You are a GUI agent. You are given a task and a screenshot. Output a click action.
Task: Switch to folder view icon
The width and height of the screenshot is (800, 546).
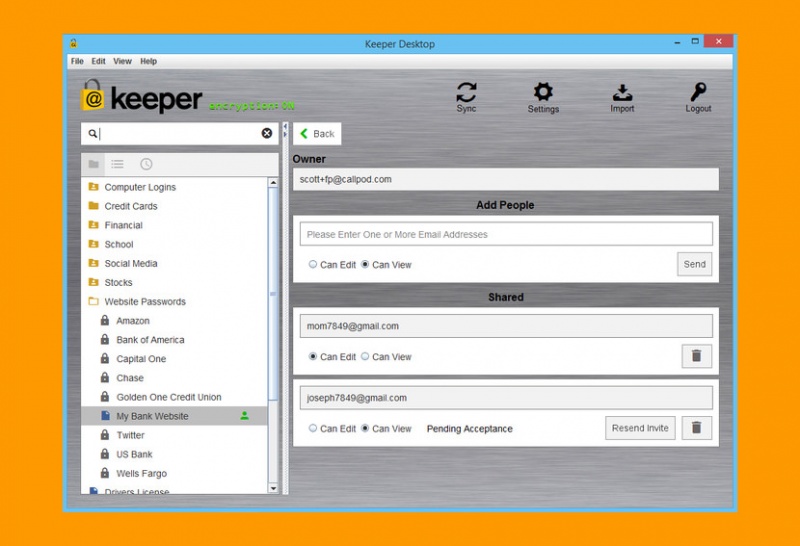[x=93, y=164]
